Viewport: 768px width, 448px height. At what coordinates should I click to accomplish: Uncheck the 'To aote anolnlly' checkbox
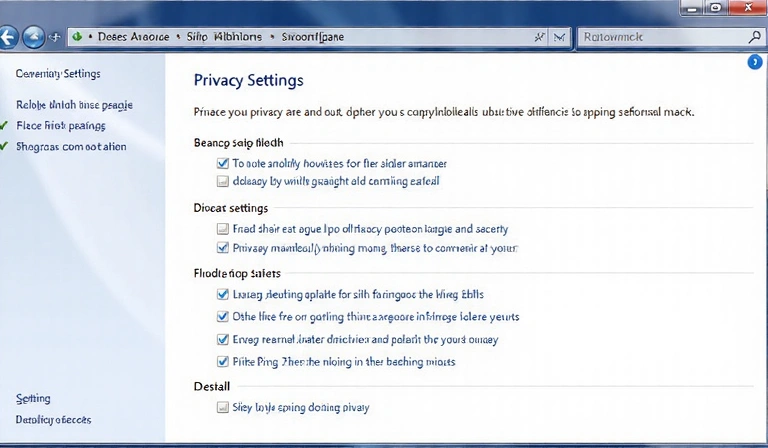pos(223,163)
